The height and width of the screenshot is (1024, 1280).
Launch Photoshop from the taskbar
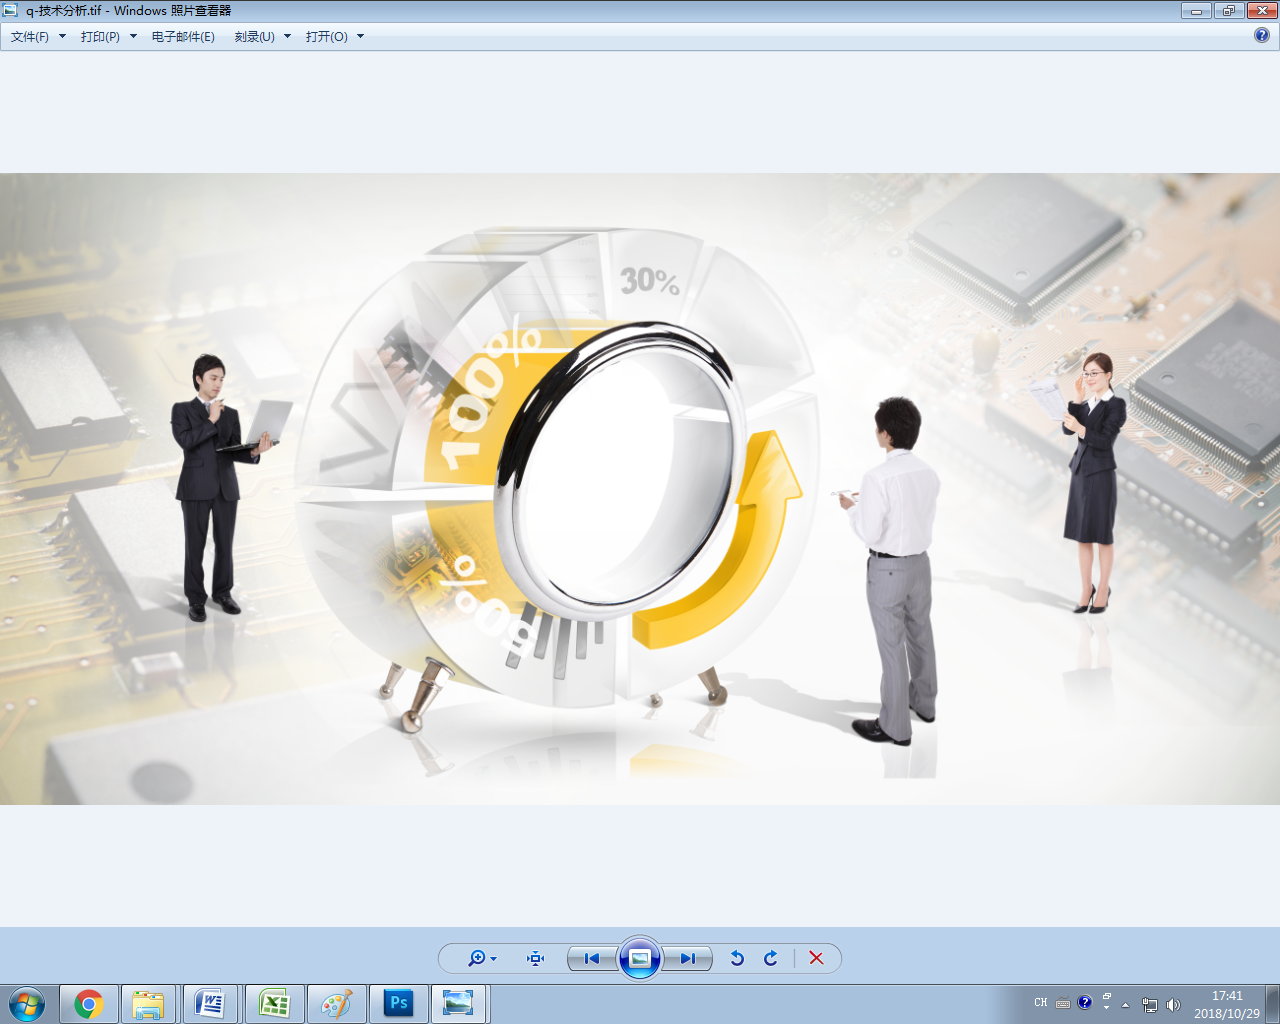pos(399,1003)
